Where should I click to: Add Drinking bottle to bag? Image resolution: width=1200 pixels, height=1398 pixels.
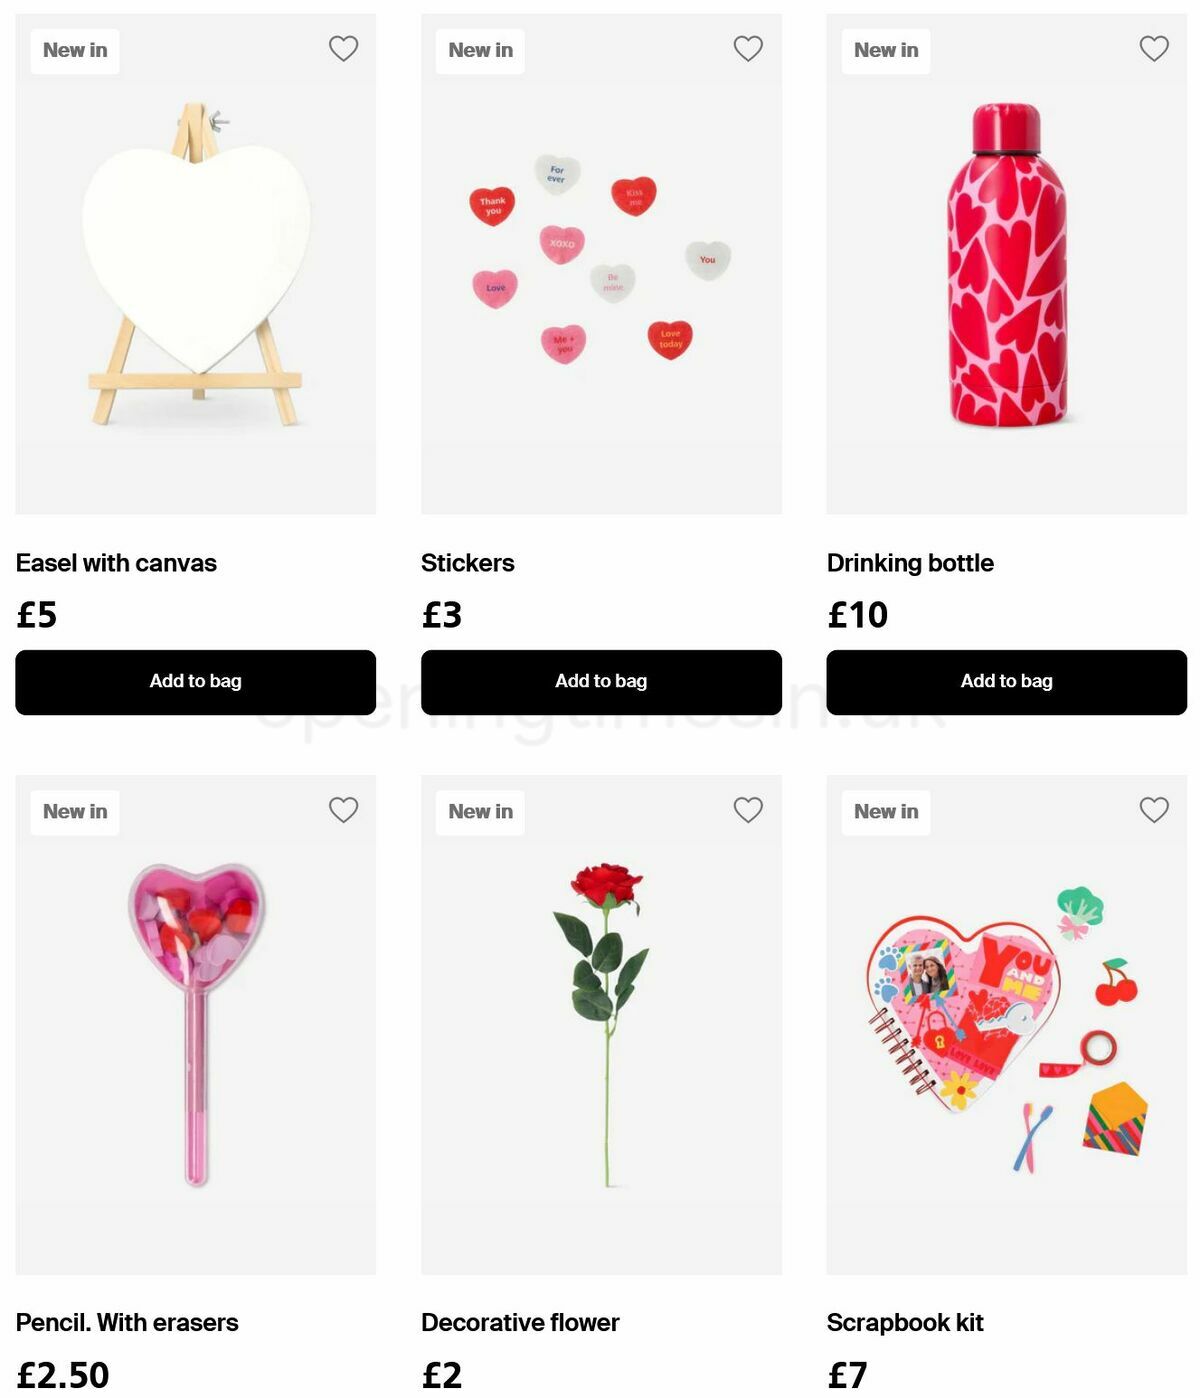click(x=1006, y=682)
